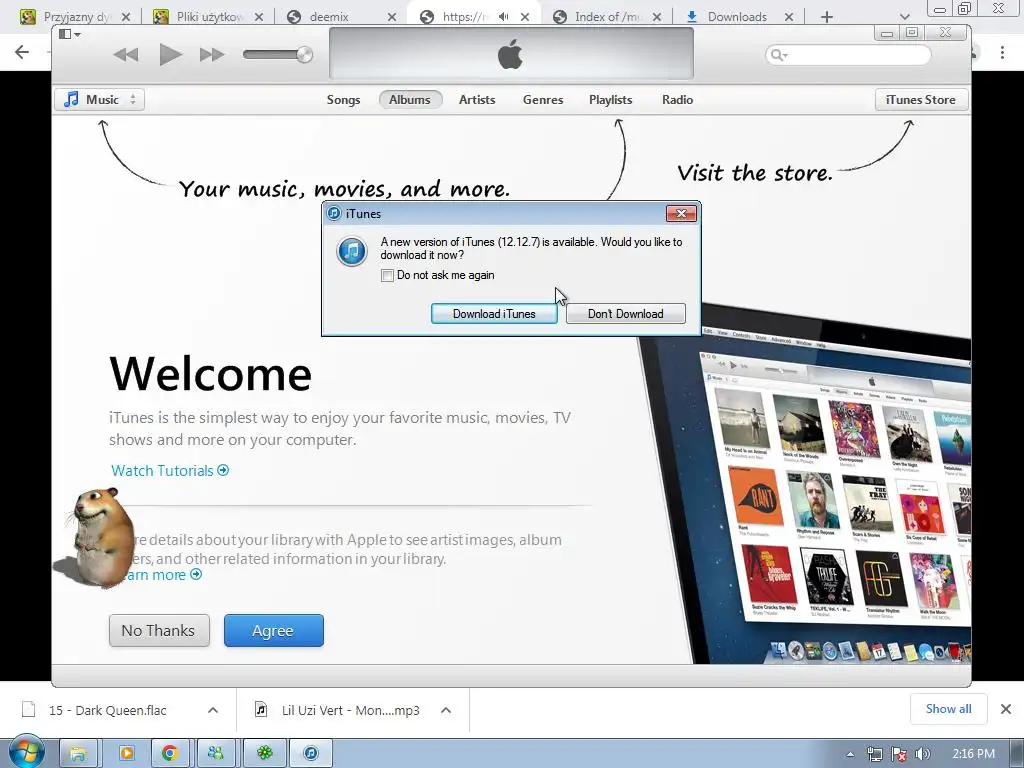Image resolution: width=1024 pixels, height=768 pixels.
Task: Click the network tray icon
Action: (x=874, y=754)
